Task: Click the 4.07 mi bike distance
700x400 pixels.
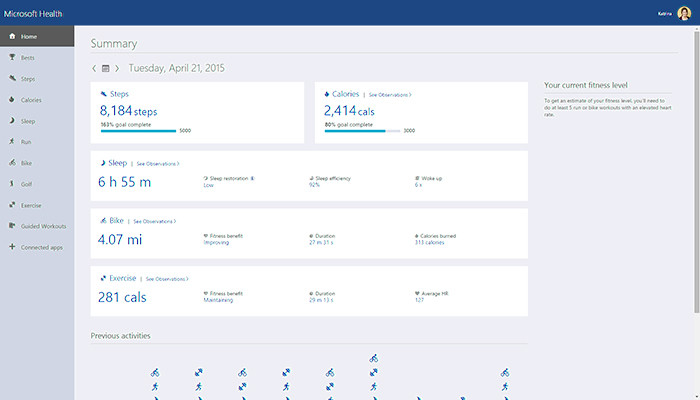Action: point(120,239)
